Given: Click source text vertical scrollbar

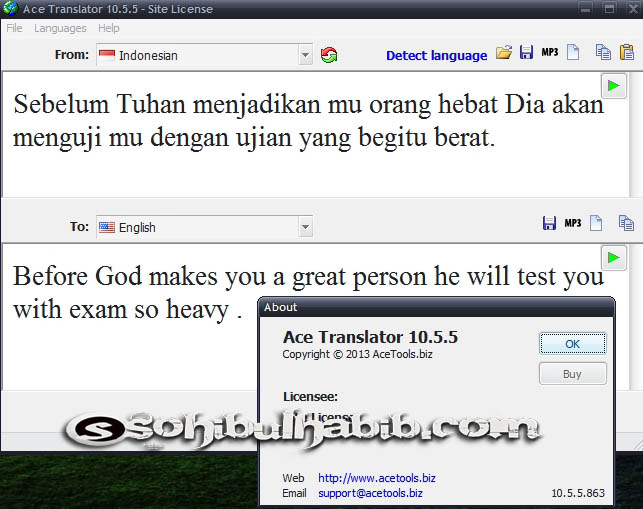Looking at the screenshot, I should (636, 135).
